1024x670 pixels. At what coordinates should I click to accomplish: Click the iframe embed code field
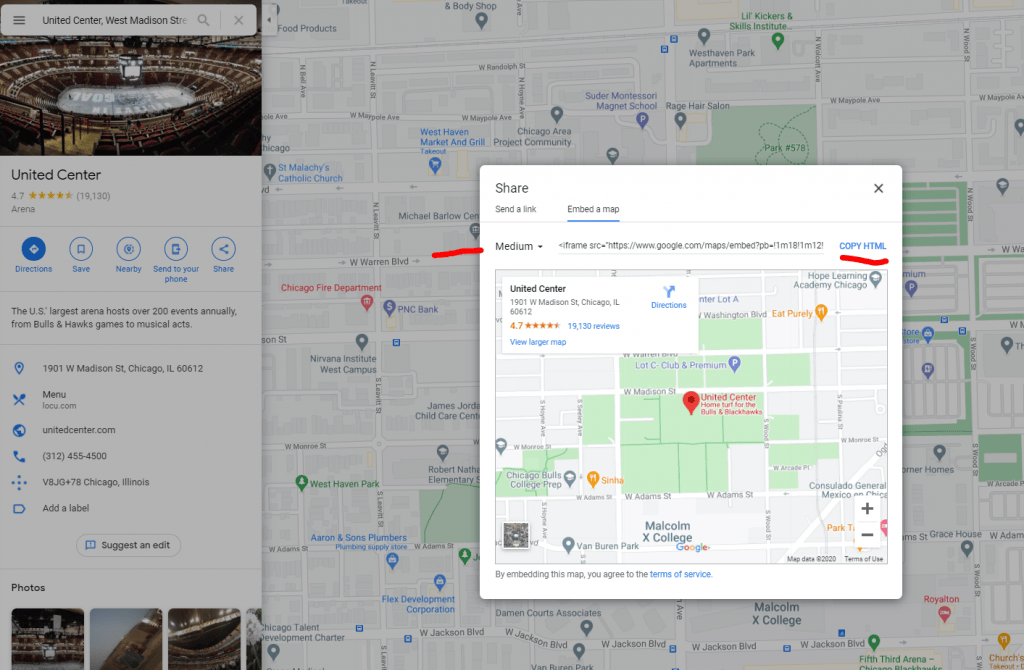691,246
